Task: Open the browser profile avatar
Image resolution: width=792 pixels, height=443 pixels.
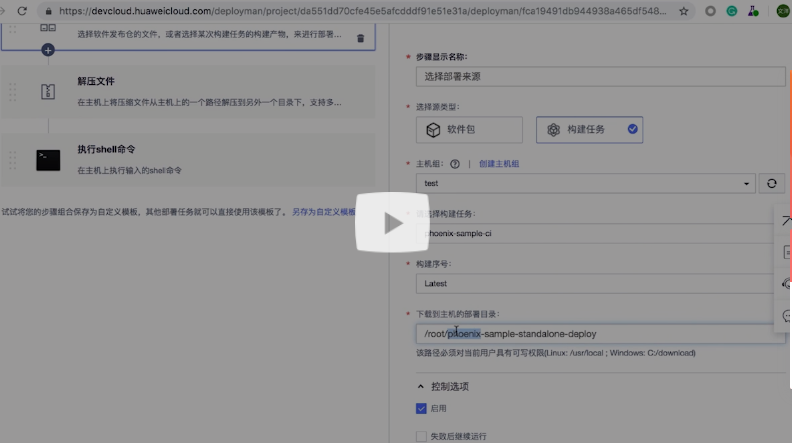Action: coord(783,11)
